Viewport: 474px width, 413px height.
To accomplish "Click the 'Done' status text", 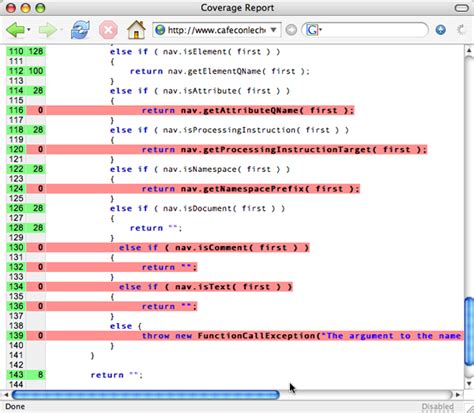I will click(x=15, y=406).
